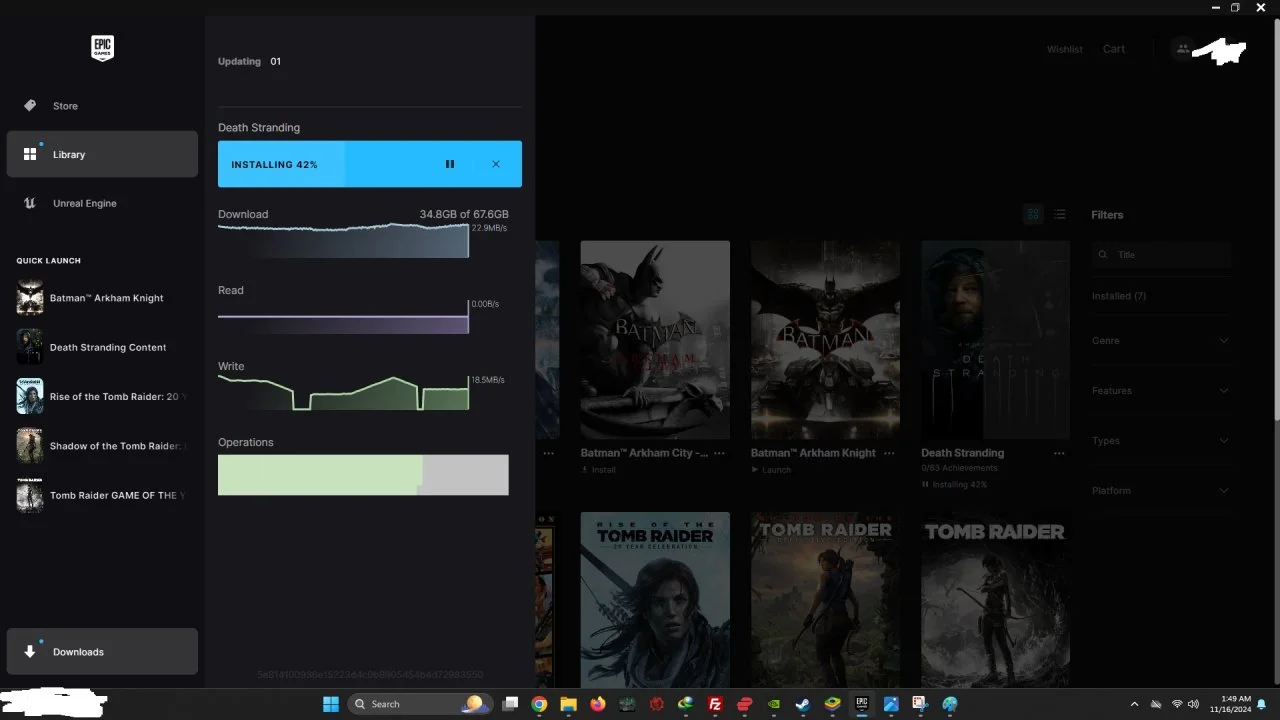Viewport: 1280px width, 720px height.
Task: Click the Epic Games logo
Action: point(102,48)
